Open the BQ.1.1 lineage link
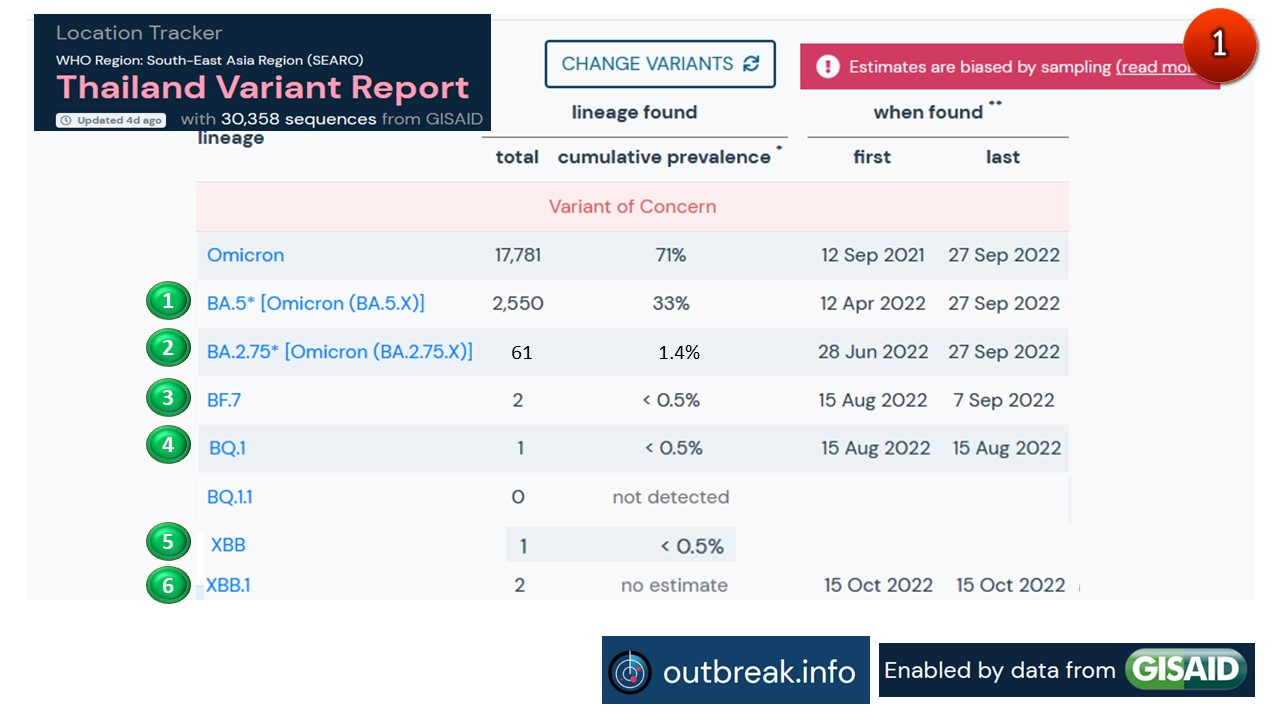This screenshot has height=720, width=1280. [236, 497]
